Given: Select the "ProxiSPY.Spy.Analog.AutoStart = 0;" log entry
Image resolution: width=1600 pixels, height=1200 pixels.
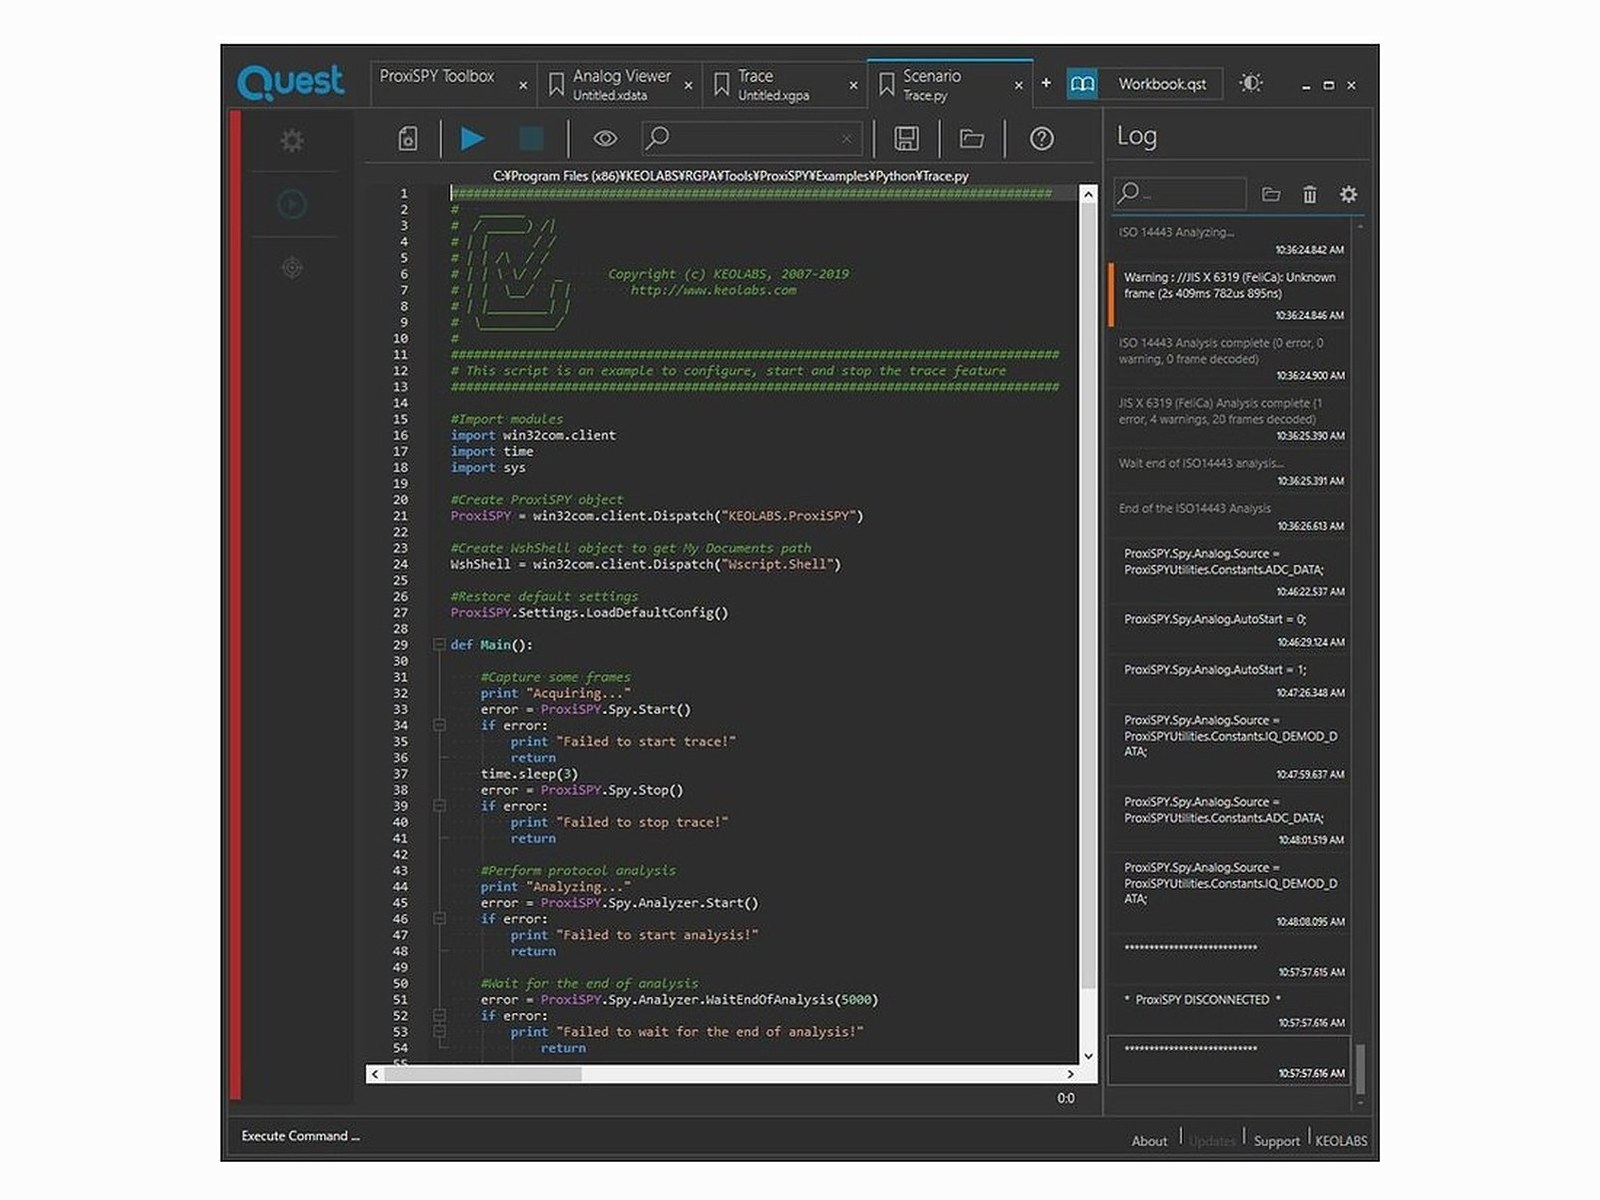Looking at the screenshot, I should [1229, 629].
